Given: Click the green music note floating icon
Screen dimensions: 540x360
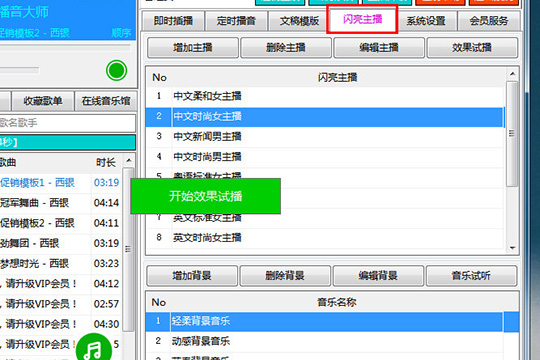Looking at the screenshot, I should tap(94, 348).
